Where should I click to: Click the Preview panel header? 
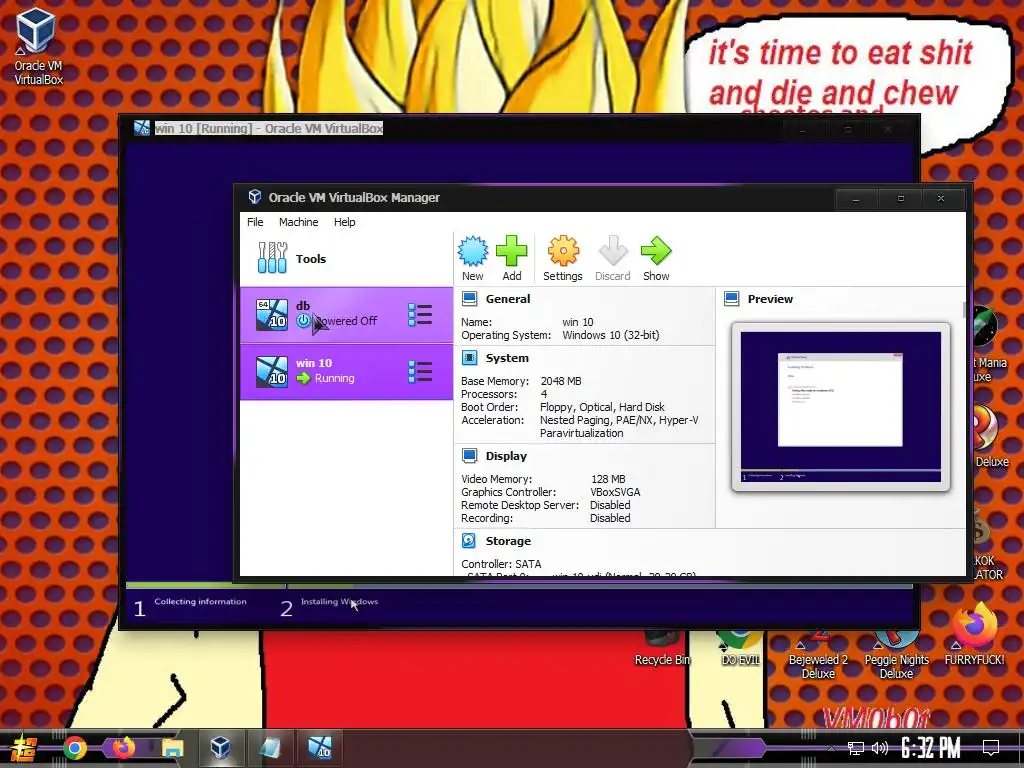[770, 299]
